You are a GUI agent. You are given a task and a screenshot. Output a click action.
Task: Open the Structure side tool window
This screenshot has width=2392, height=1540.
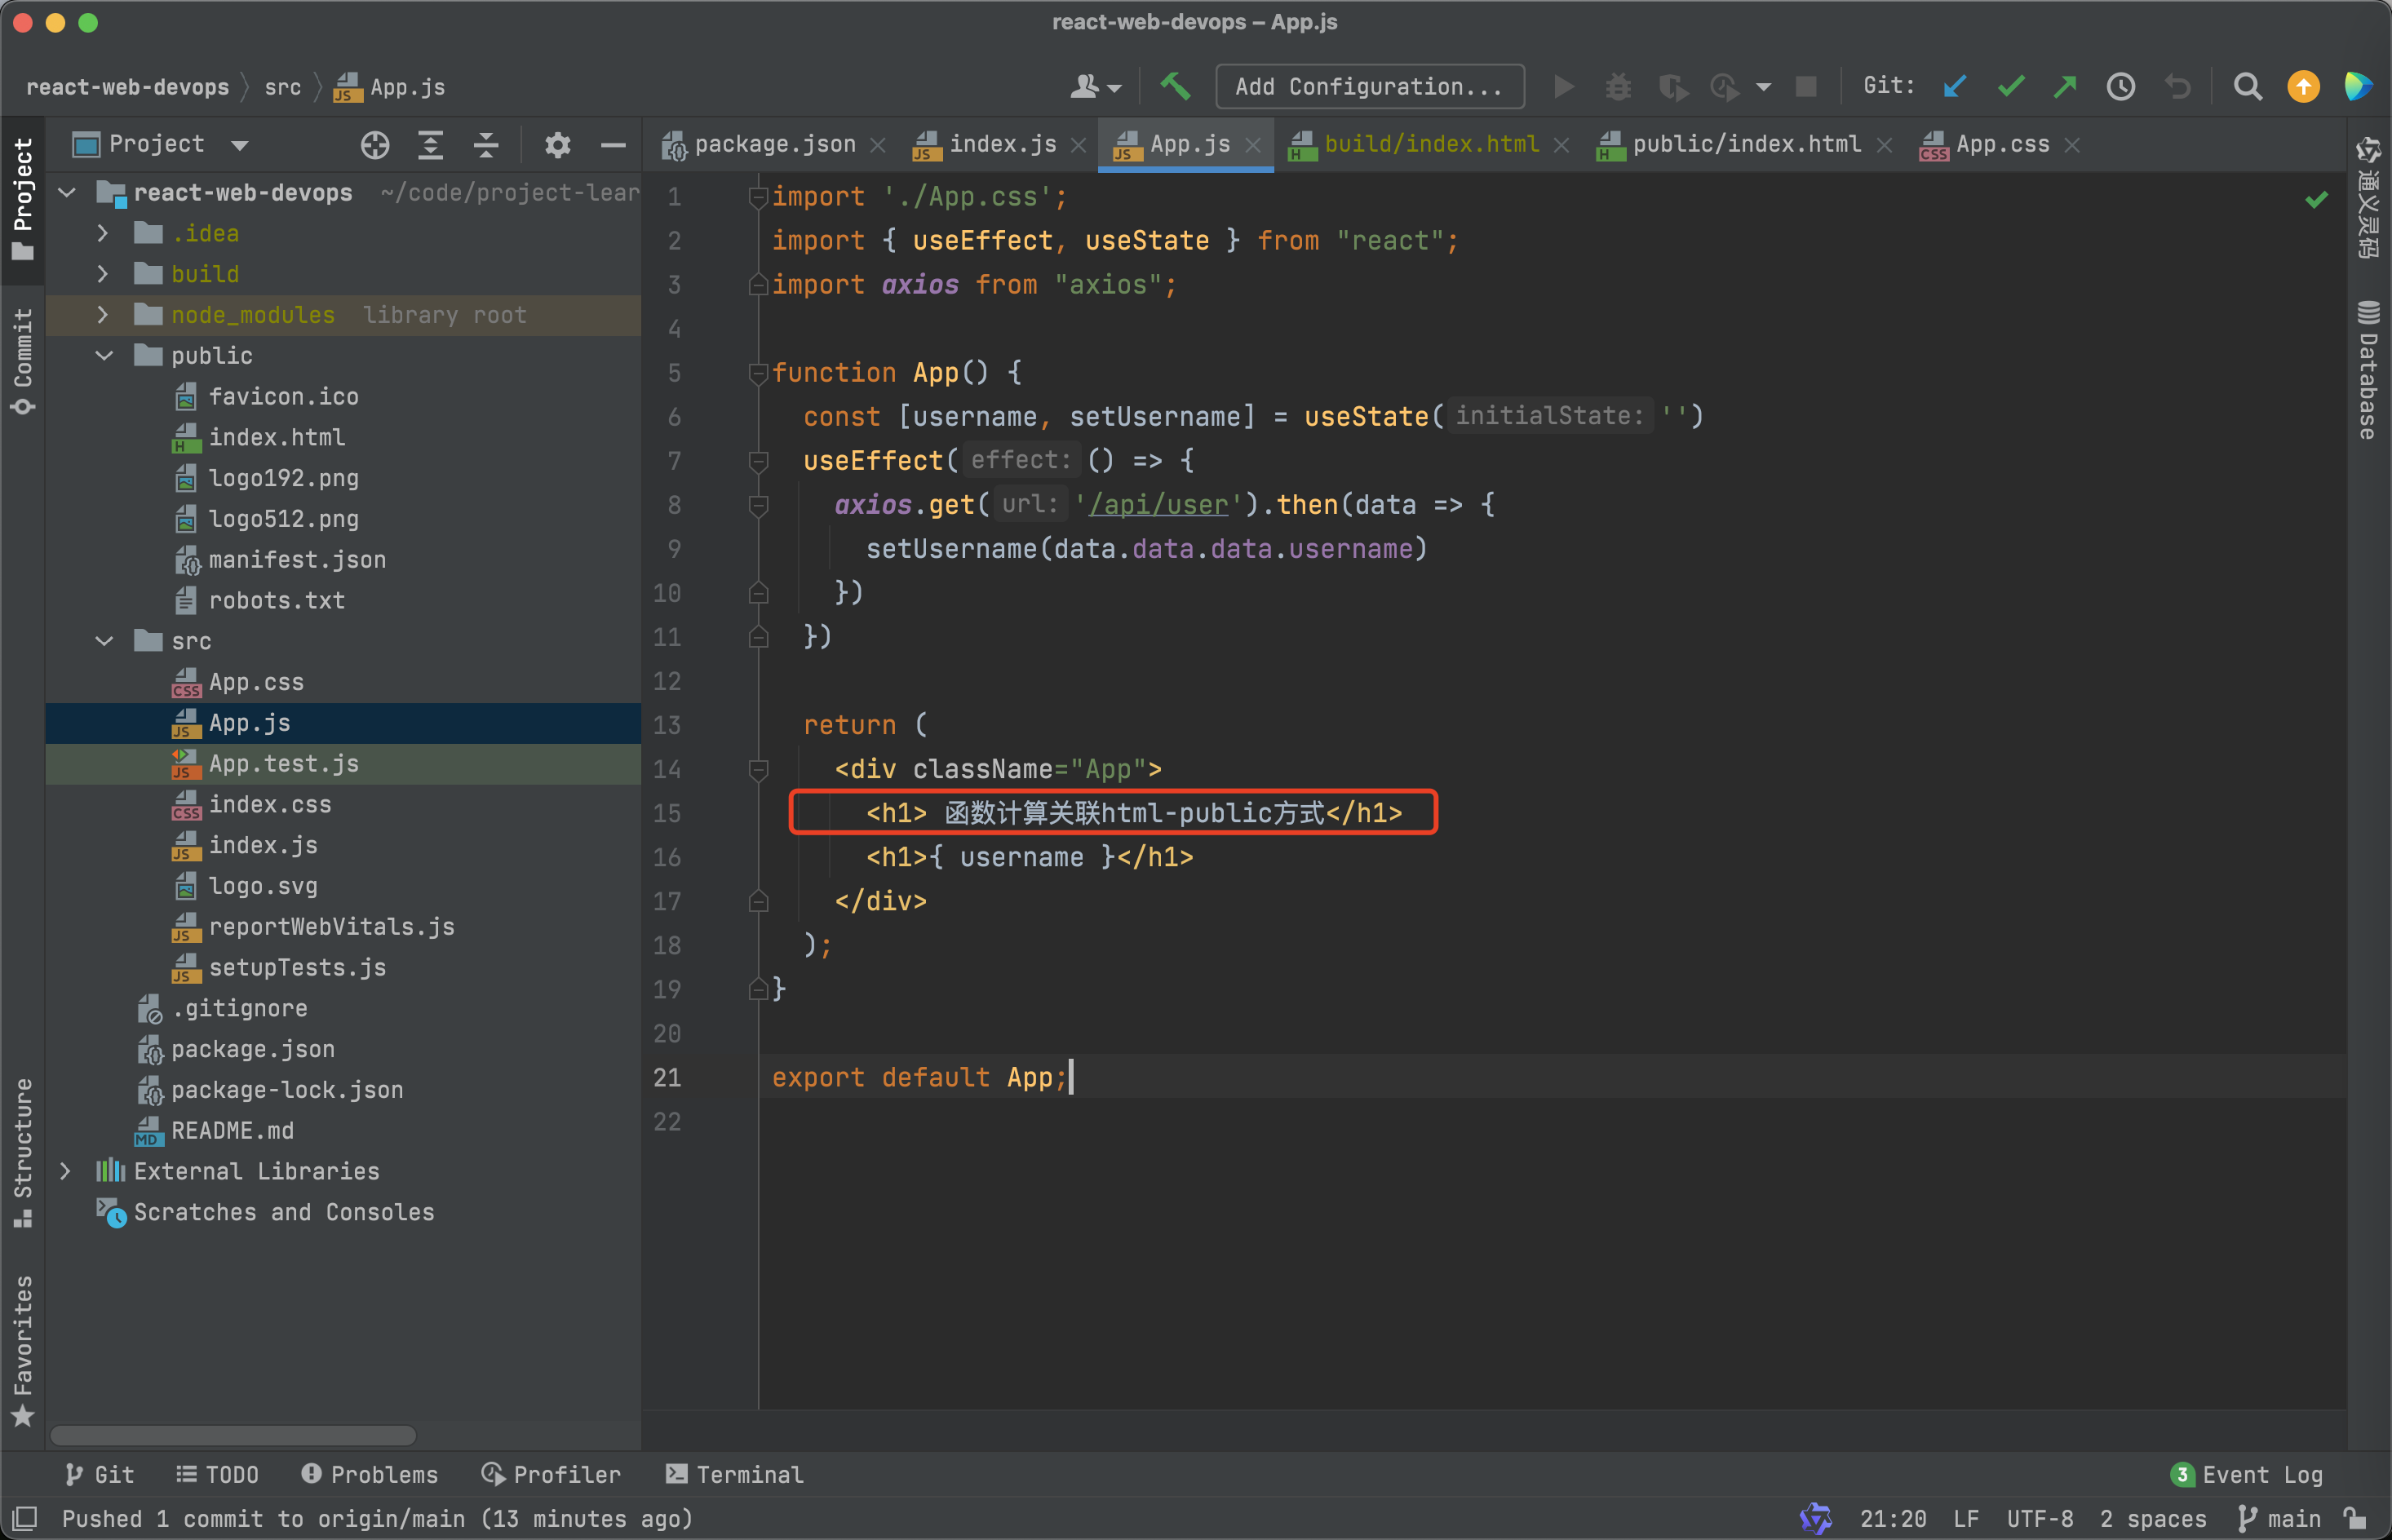tap(23, 1153)
